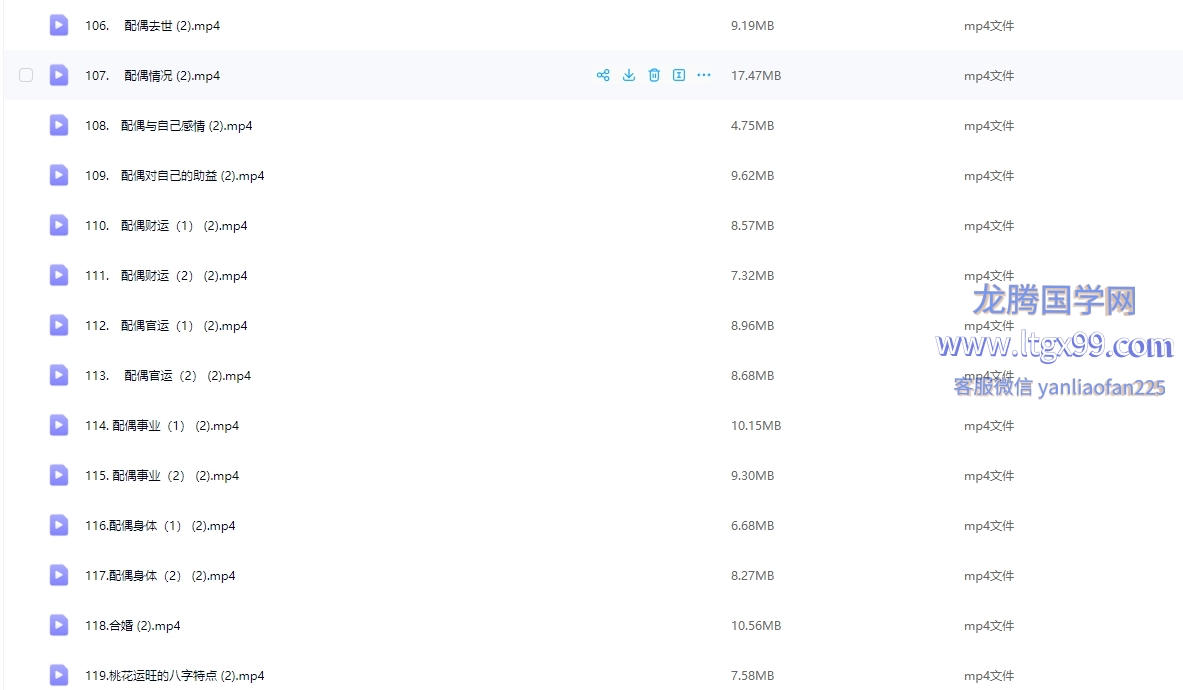Click the 6.68MB size value

coord(752,526)
